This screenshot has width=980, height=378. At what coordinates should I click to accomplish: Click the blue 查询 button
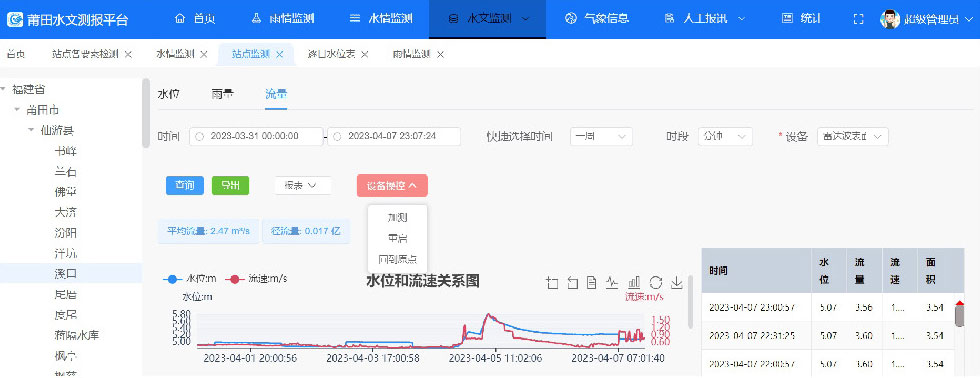tap(184, 185)
